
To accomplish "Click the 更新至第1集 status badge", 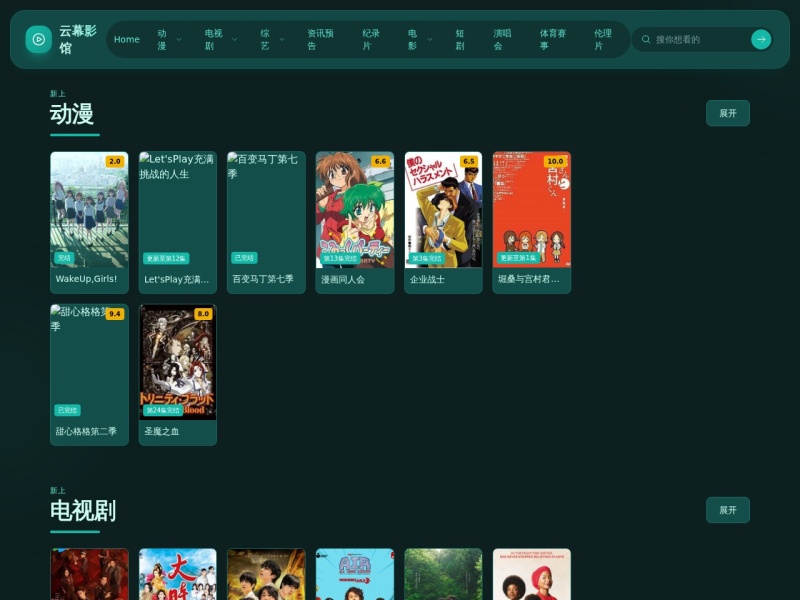I will (518, 258).
